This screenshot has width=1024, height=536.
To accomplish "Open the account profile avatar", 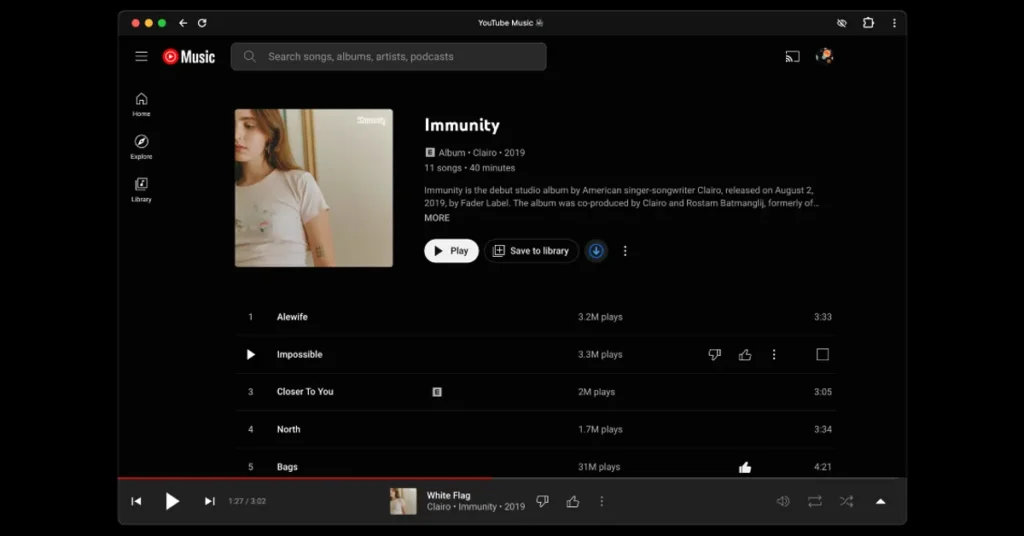I will click(x=825, y=56).
